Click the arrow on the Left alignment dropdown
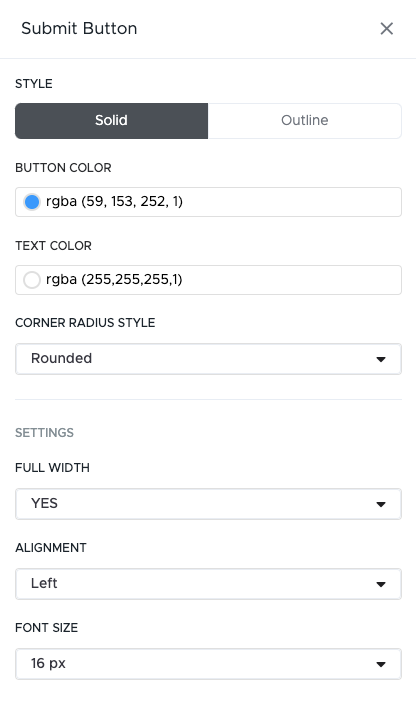The height and width of the screenshot is (701, 416). click(x=381, y=584)
